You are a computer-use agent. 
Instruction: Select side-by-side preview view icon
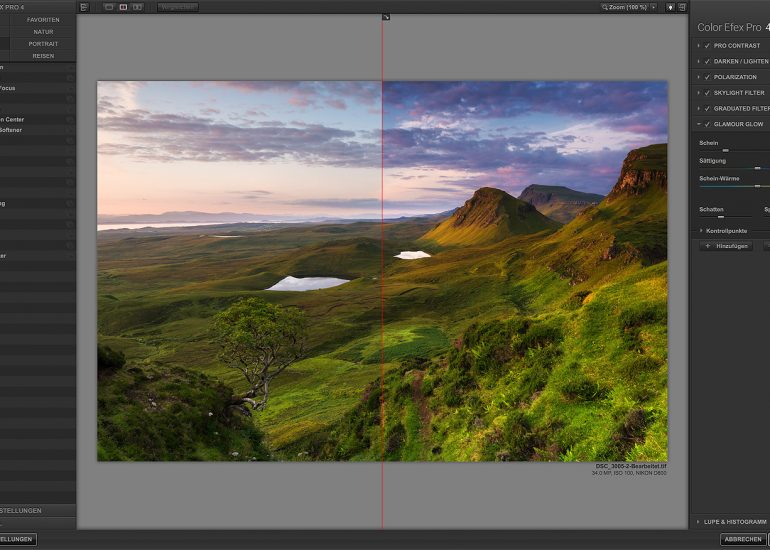click(x=138, y=7)
